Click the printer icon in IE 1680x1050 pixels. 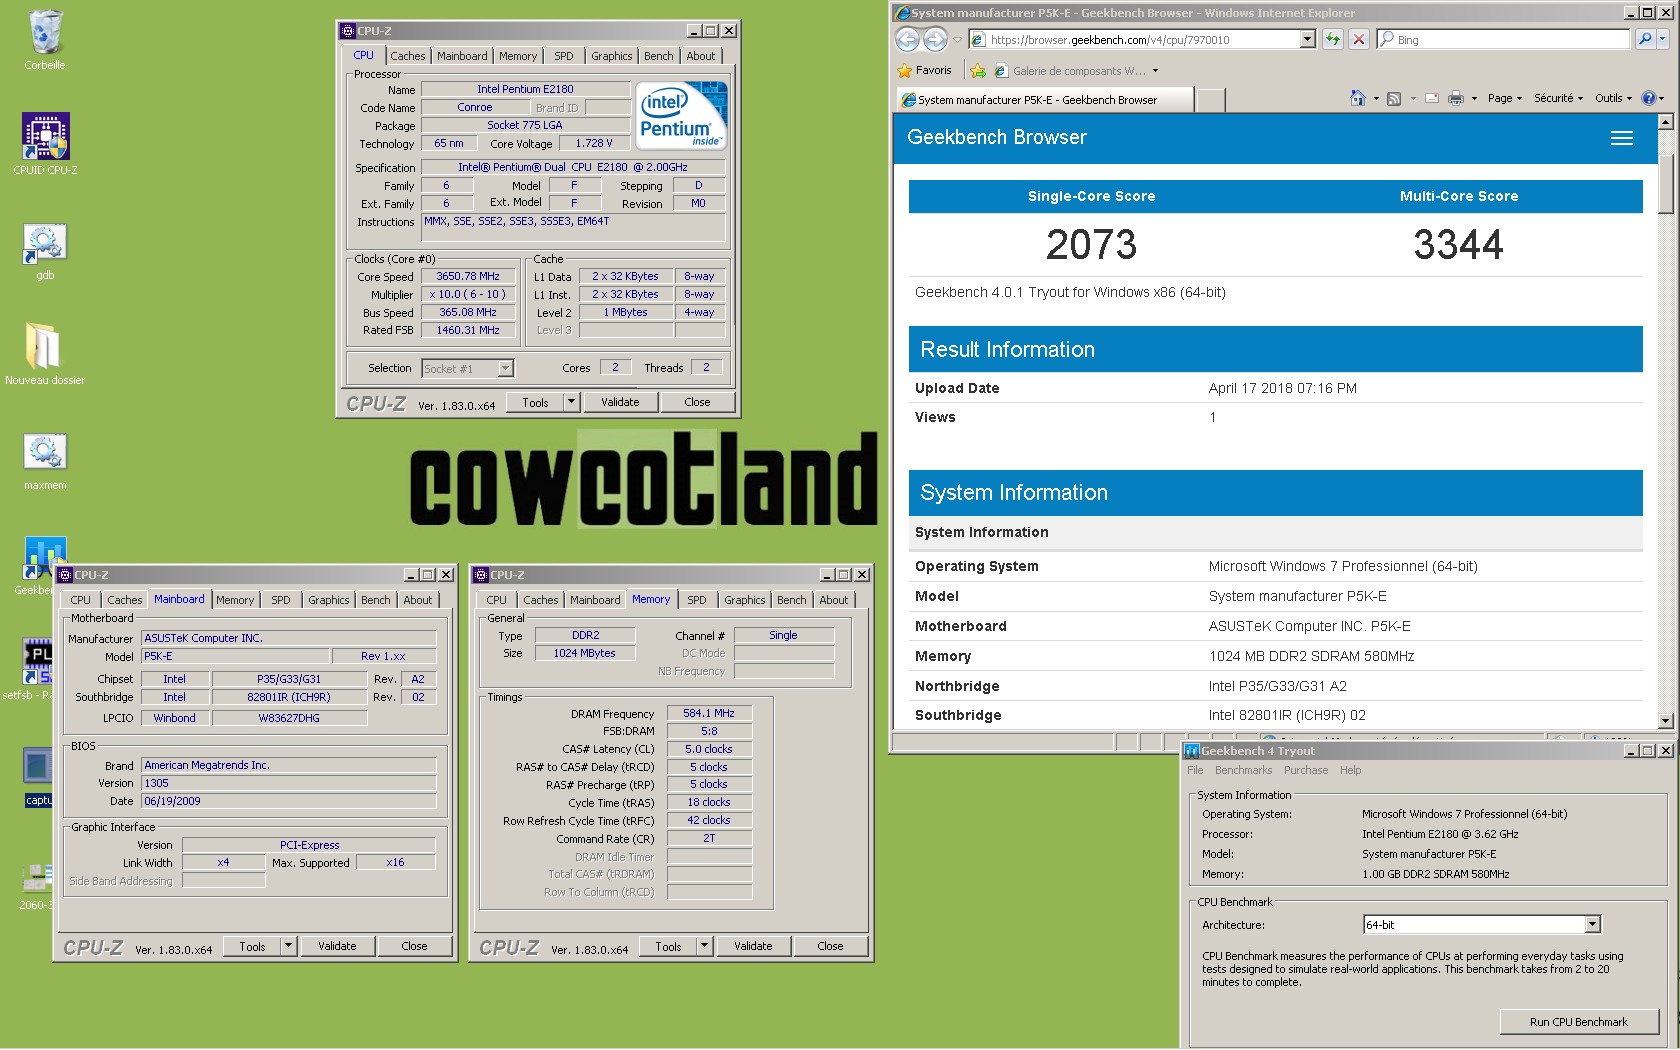[1456, 98]
